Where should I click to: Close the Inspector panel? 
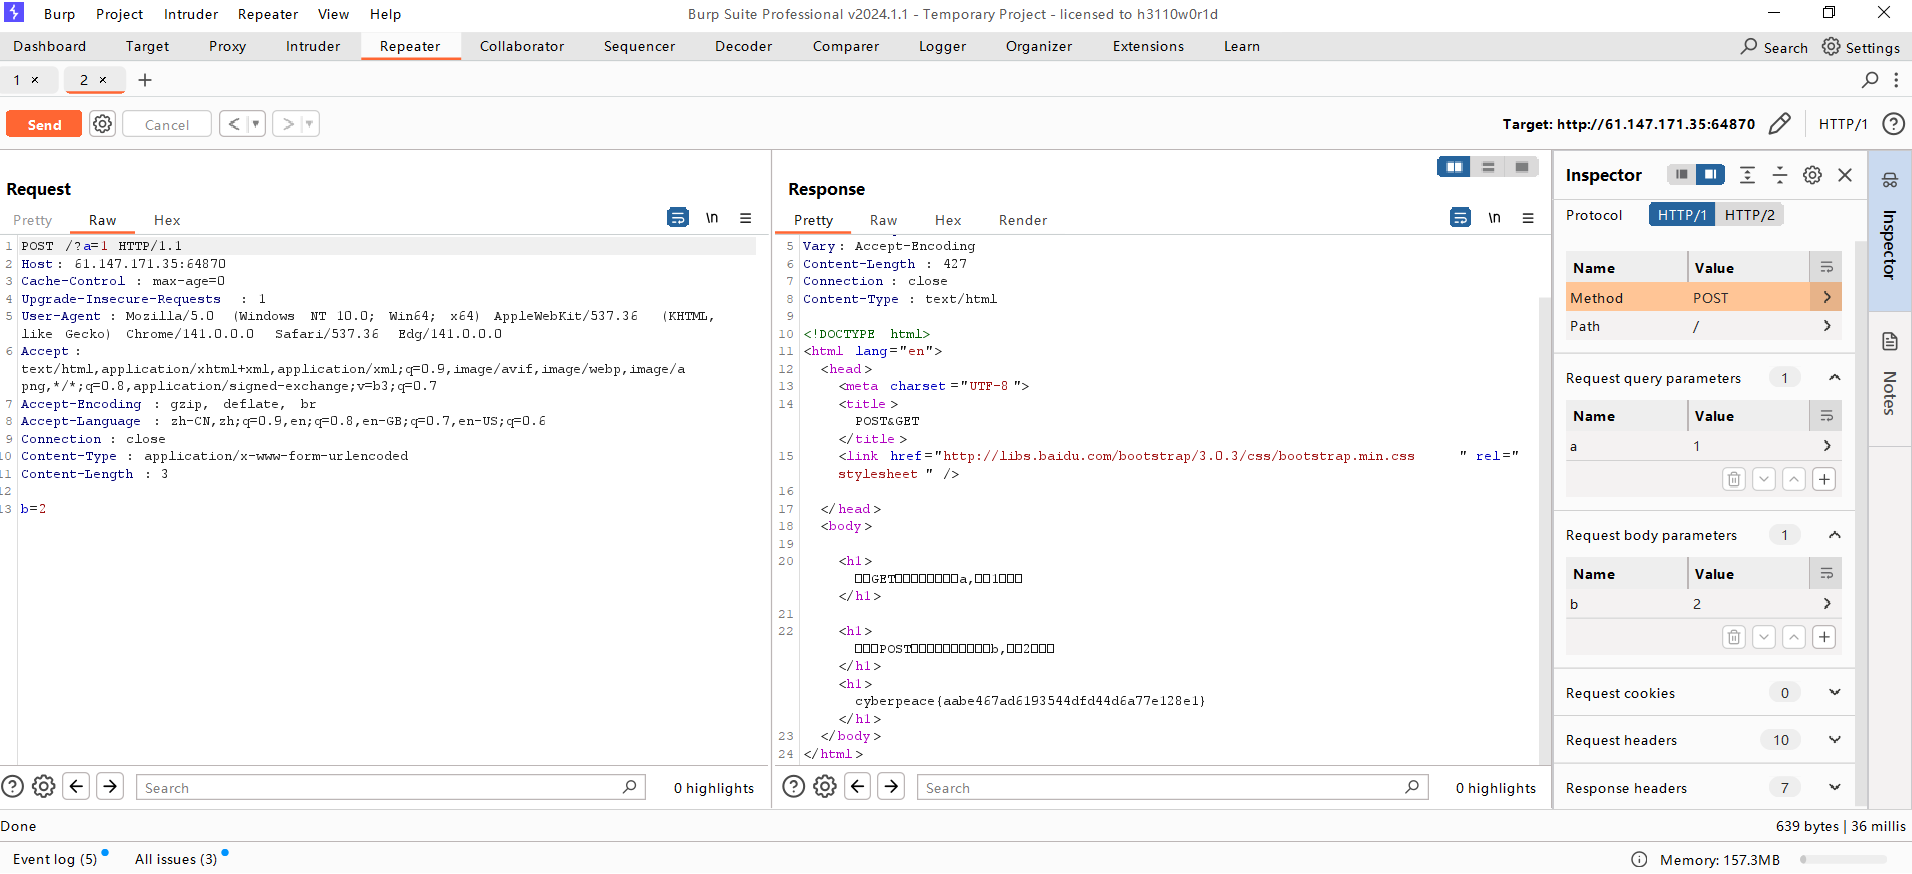[x=1845, y=175]
